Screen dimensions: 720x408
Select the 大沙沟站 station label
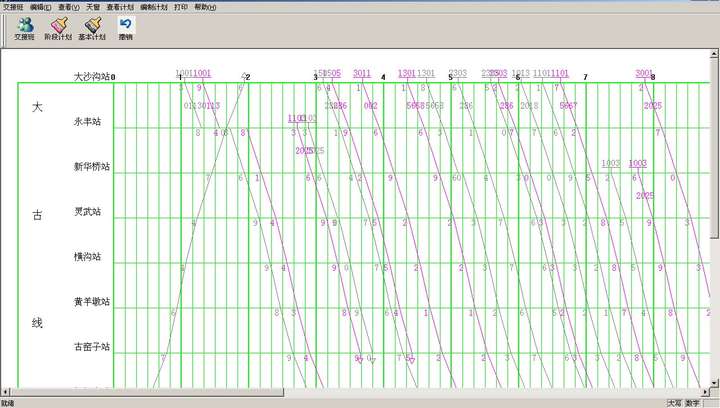click(x=92, y=77)
